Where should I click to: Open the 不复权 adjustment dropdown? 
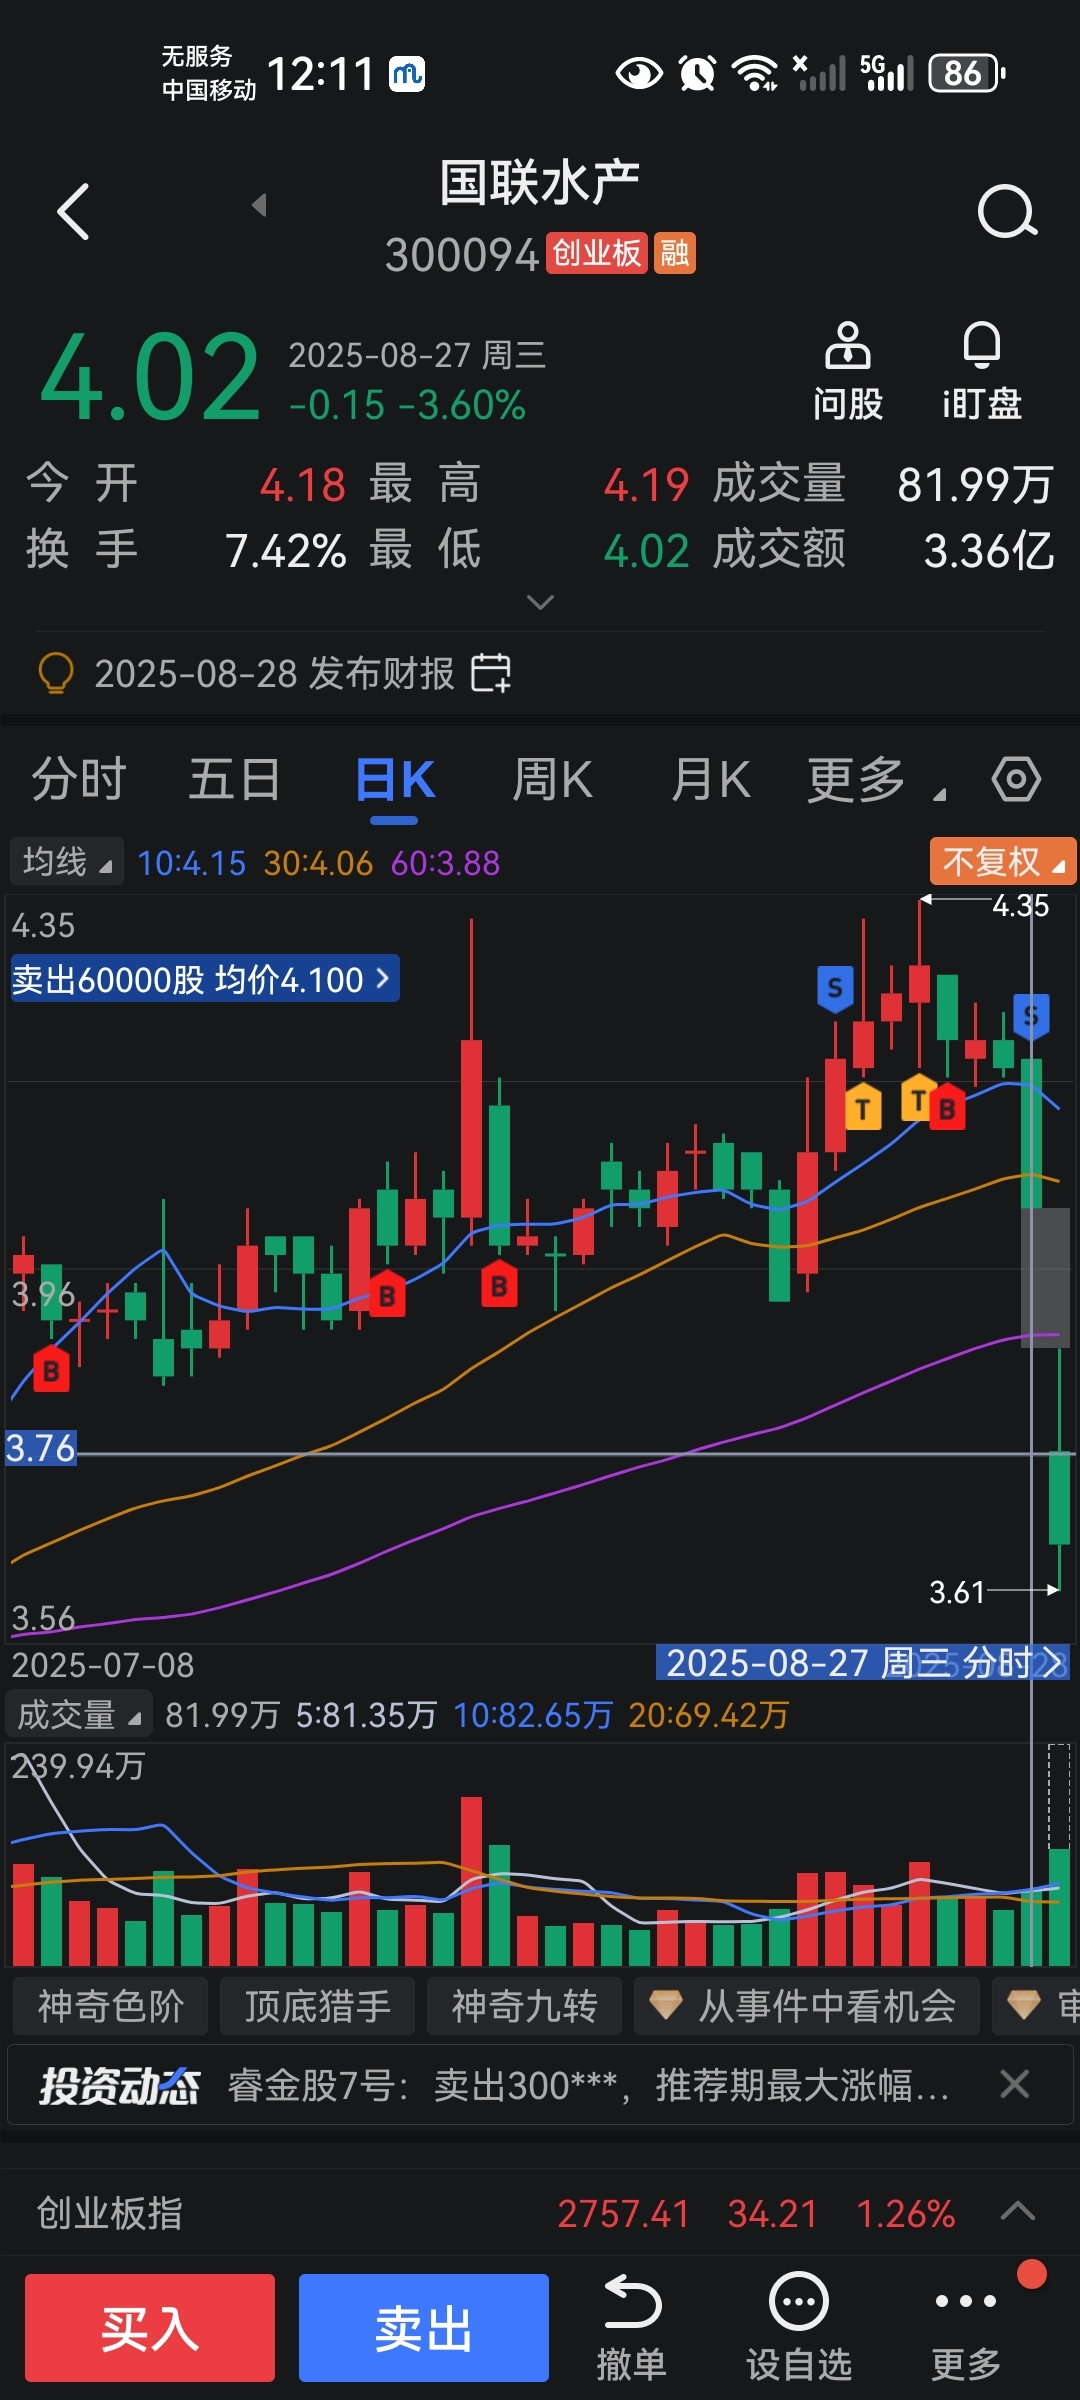(1003, 862)
